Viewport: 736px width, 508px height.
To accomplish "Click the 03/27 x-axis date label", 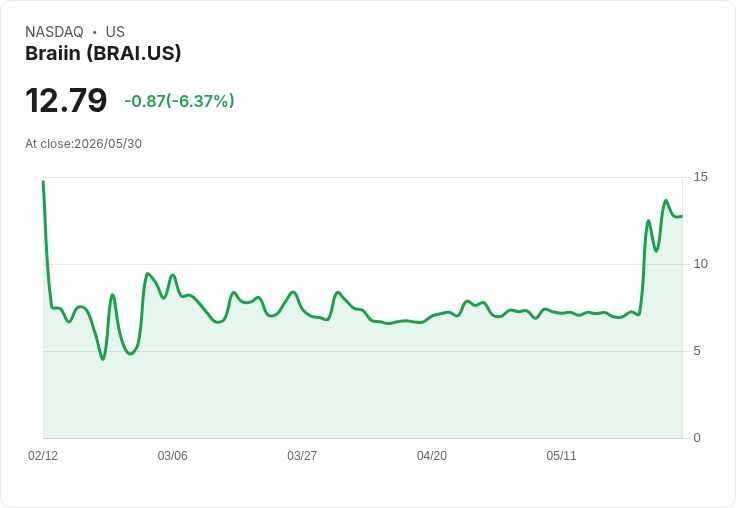I will pos(302,456).
